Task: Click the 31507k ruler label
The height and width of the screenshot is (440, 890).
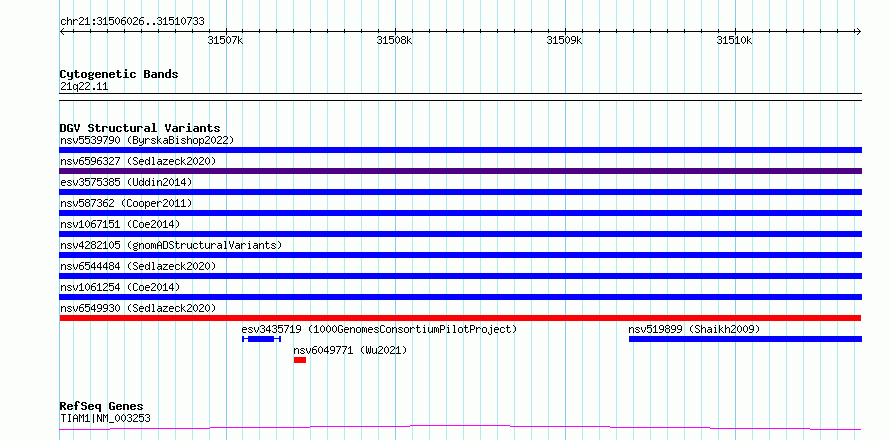Action: [x=225, y=40]
